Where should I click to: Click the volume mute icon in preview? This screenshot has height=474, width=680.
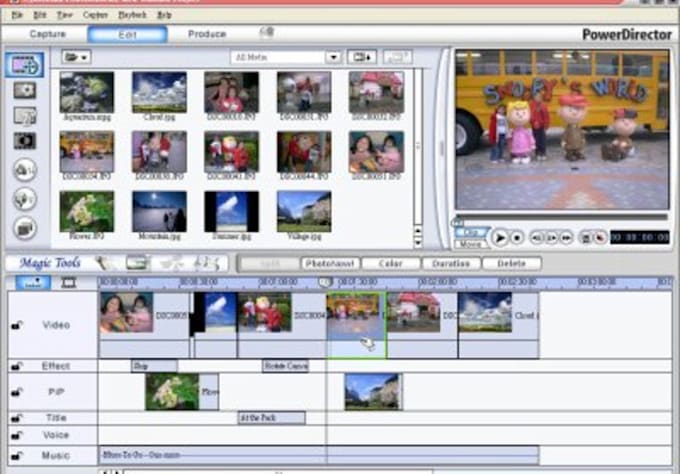pos(600,238)
